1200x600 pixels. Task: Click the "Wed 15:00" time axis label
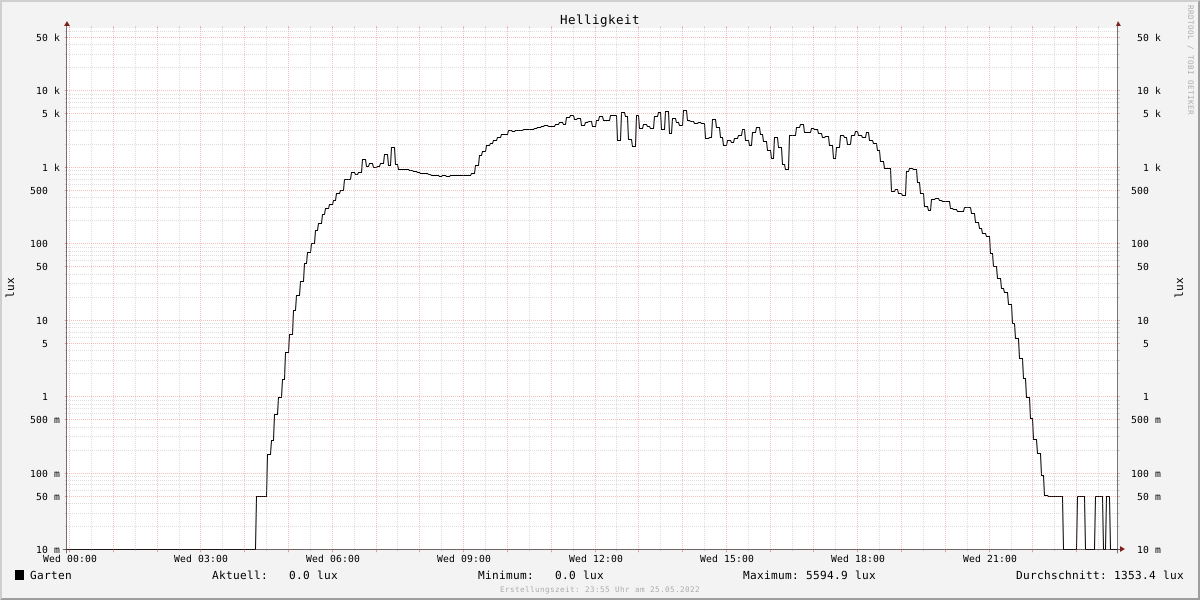727,559
